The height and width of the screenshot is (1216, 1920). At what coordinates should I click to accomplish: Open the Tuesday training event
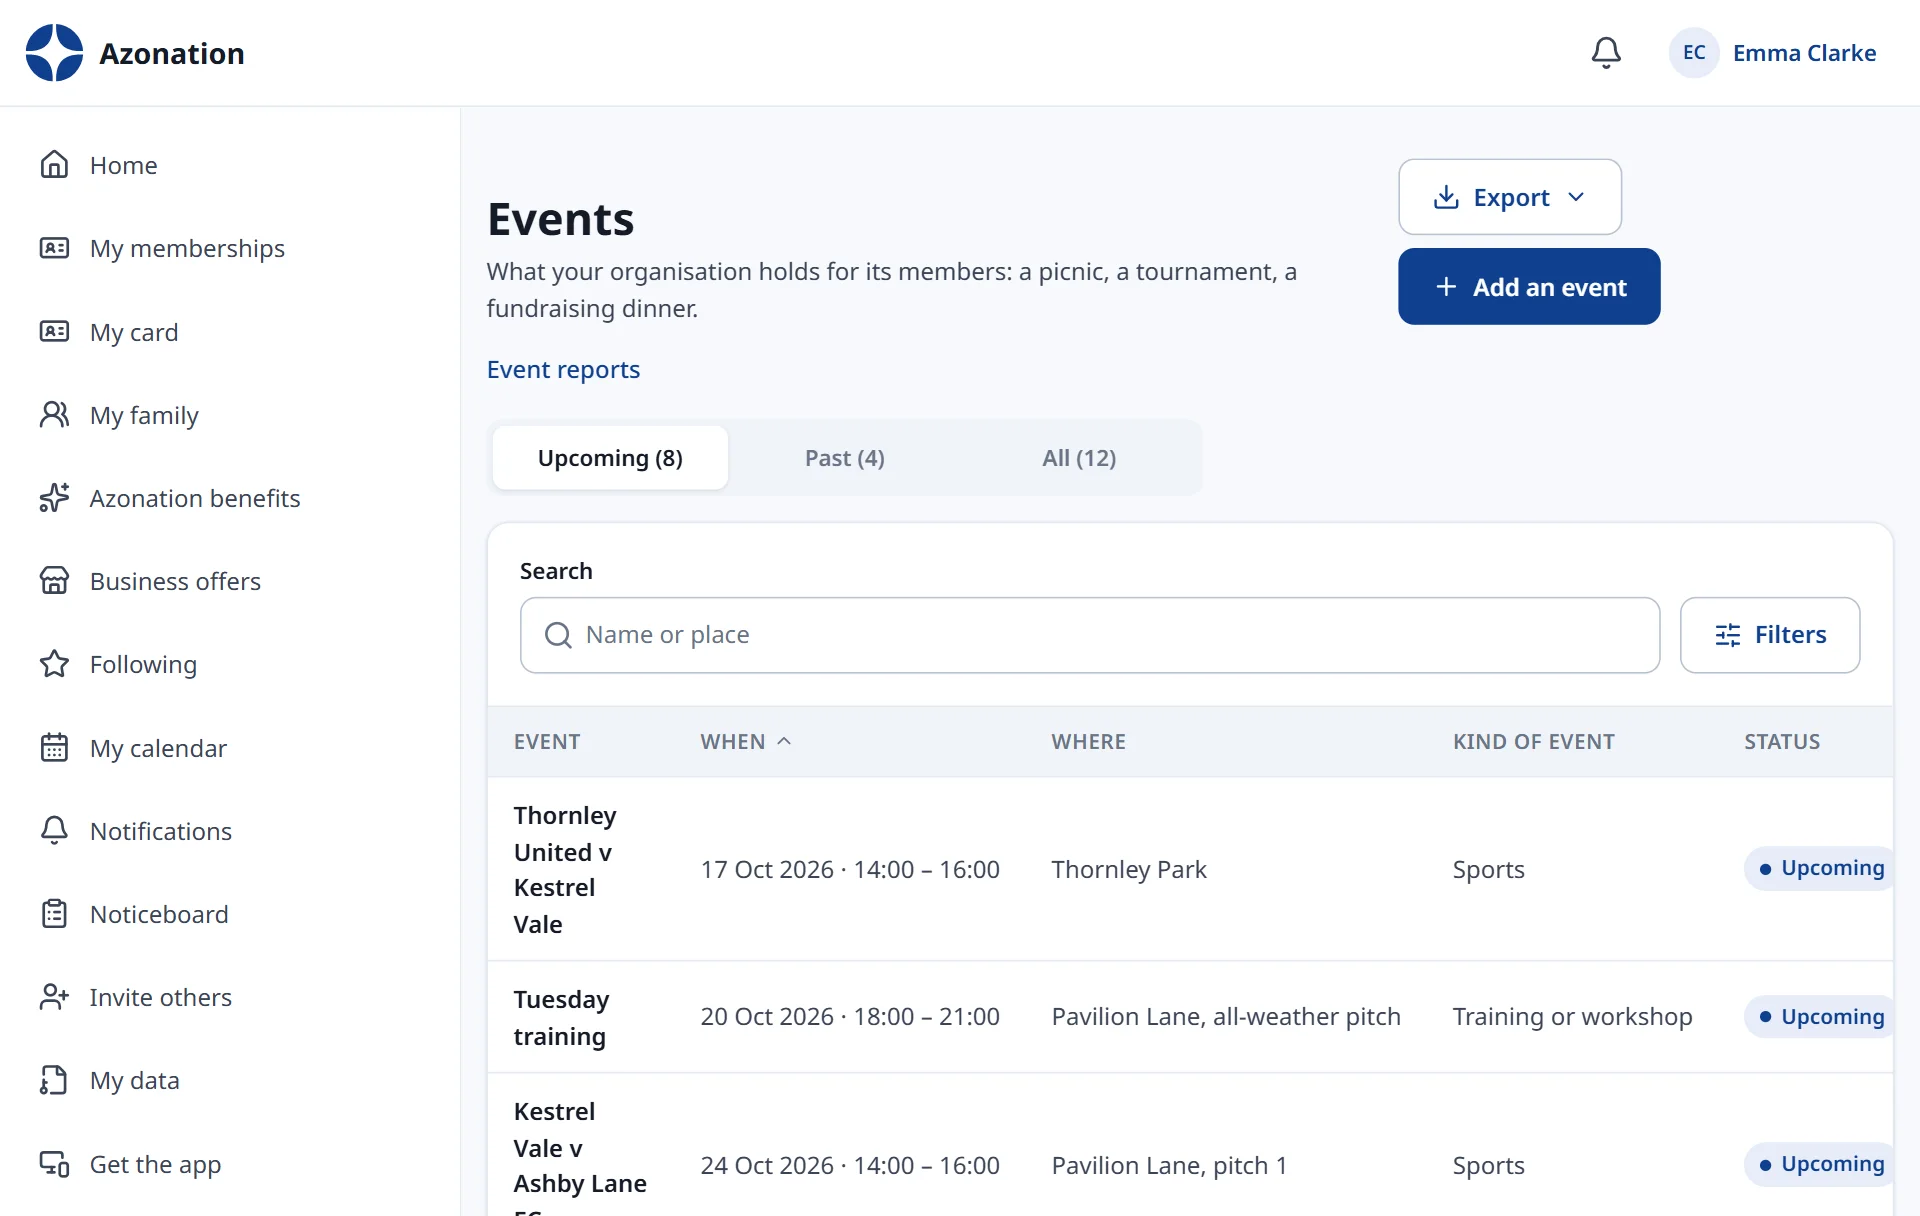(x=562, y=1018)
